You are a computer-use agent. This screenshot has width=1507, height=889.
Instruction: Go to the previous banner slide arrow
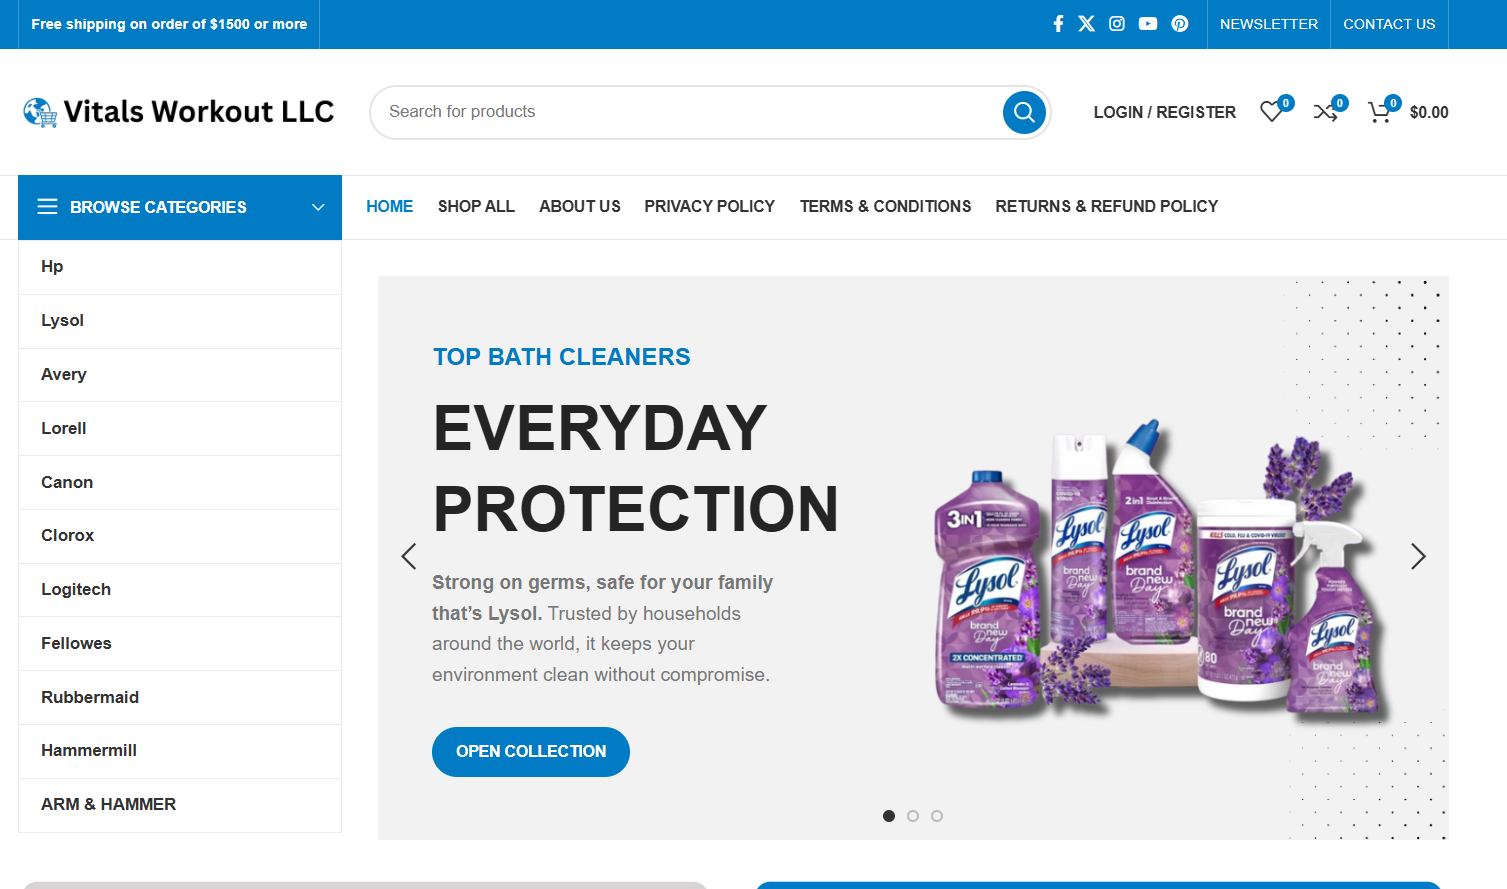coord(408,556)
